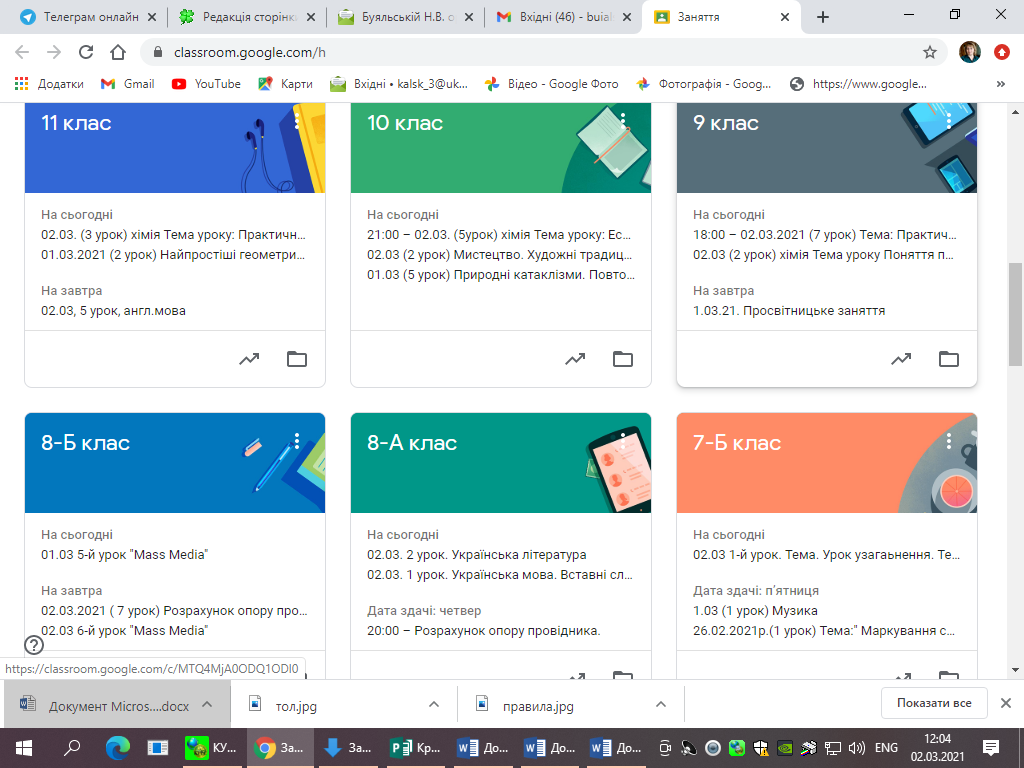Image resolution: width=1024 pixels, height=768 pixels.
Task: Expand options arrow for правила.jpg download
Action: pyautogui.click(x=660, y=704)
